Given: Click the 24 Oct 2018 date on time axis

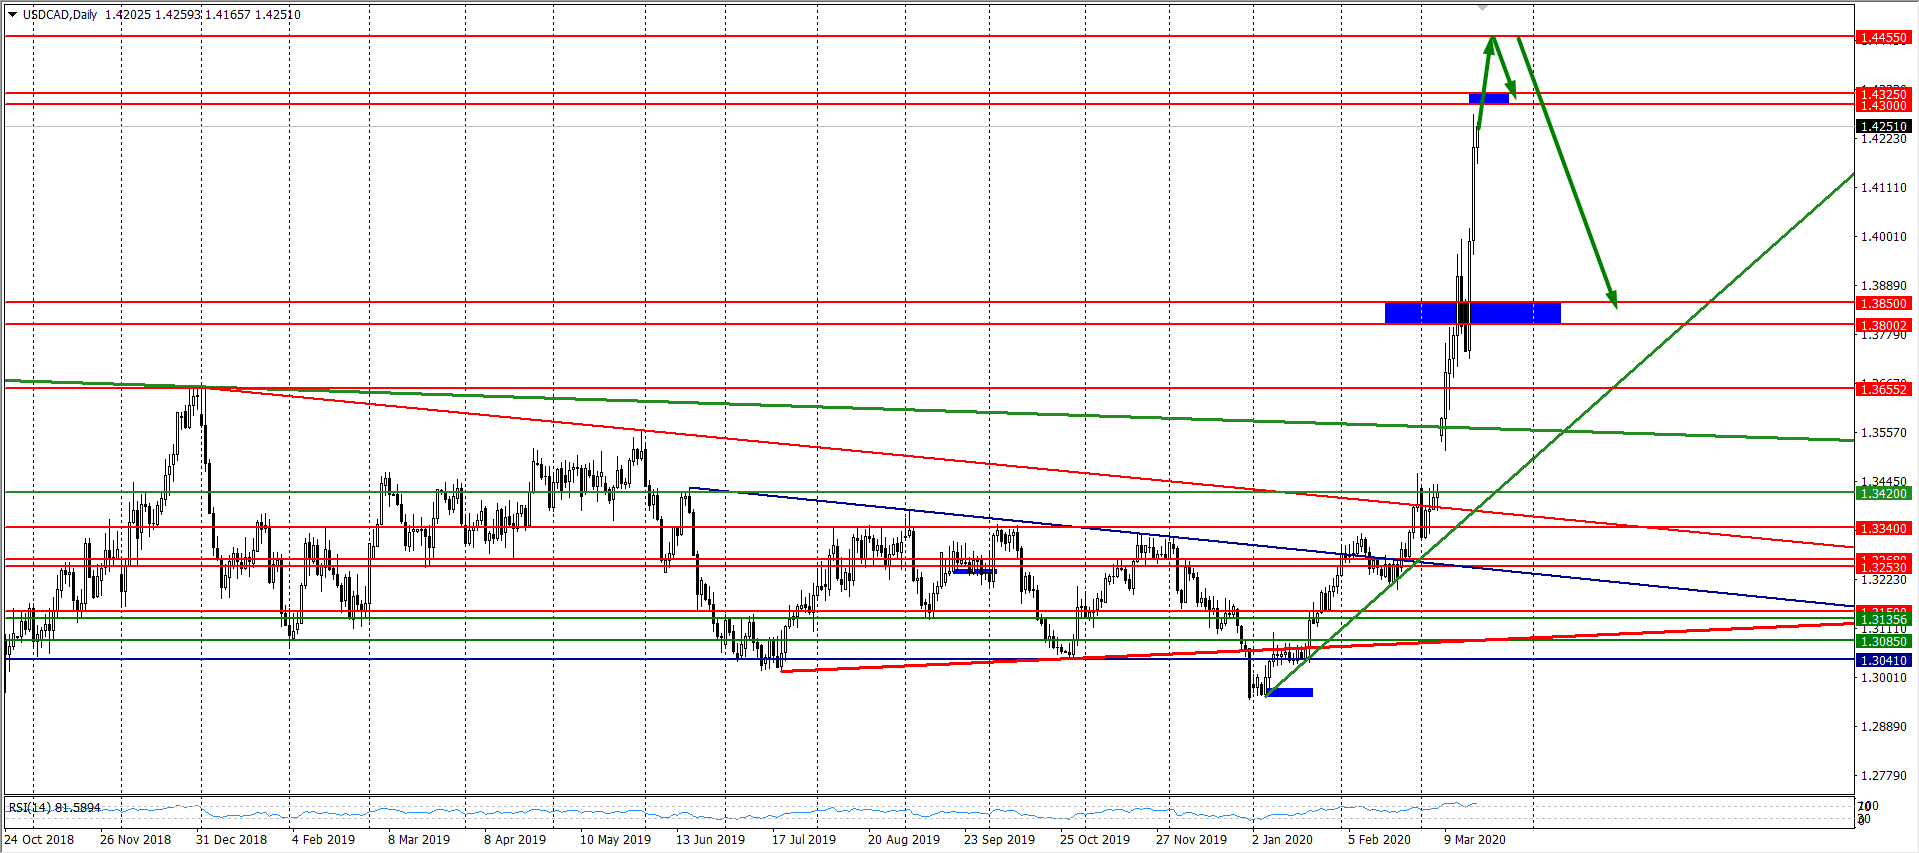Looking at the screenshot, I should point(39,839).
